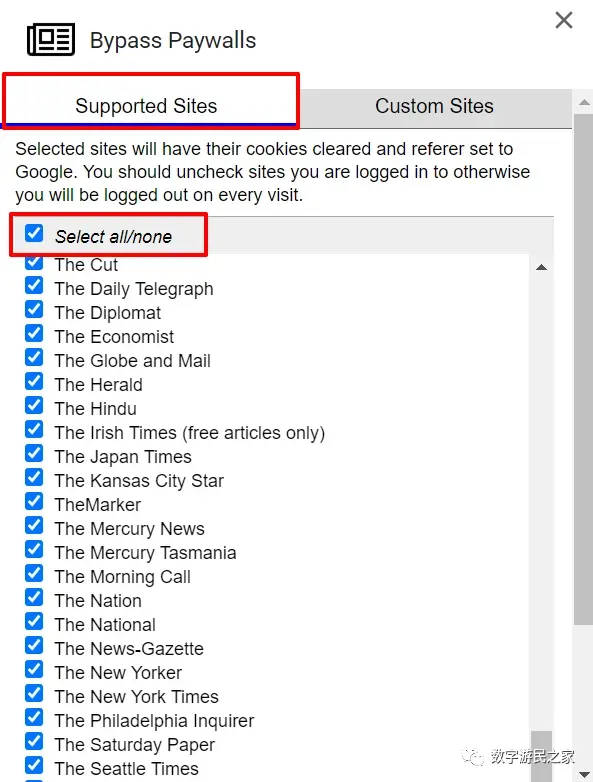
Task: Deselect The Seattle Times checkbox
Action: click(34, 765)
